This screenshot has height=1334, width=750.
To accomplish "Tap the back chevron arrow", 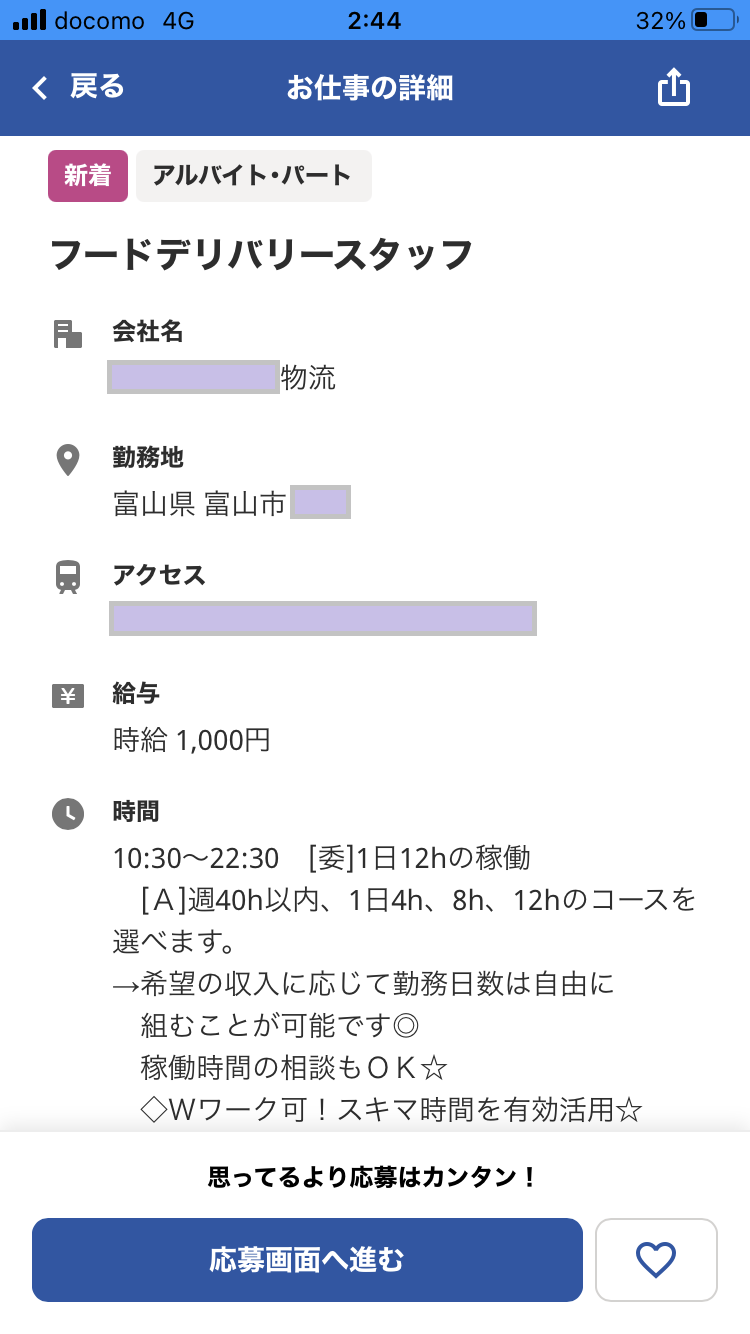I will click(40, 89).
